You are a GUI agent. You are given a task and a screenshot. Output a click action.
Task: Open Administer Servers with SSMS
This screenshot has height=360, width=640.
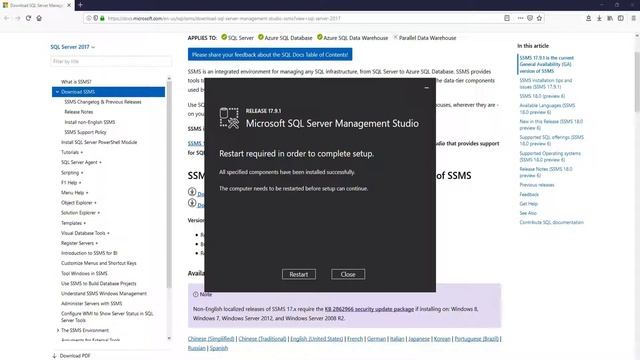pyautogui.click(x=91, y=304)
